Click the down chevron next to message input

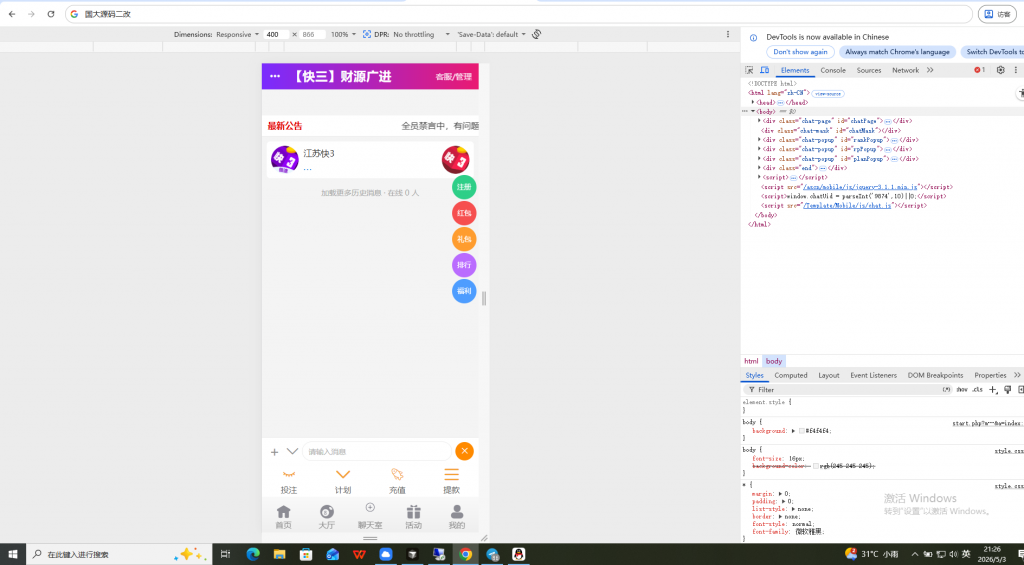click(292, 451)
